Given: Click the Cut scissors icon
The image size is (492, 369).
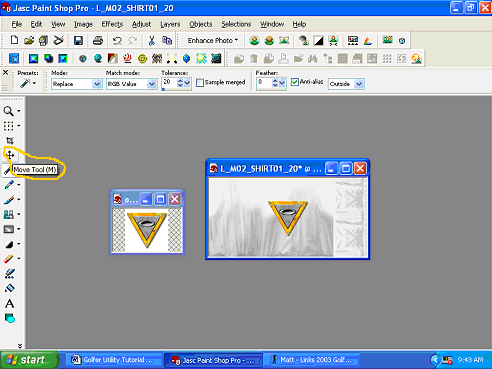Looking at the screenshot, I should (152, 41).
